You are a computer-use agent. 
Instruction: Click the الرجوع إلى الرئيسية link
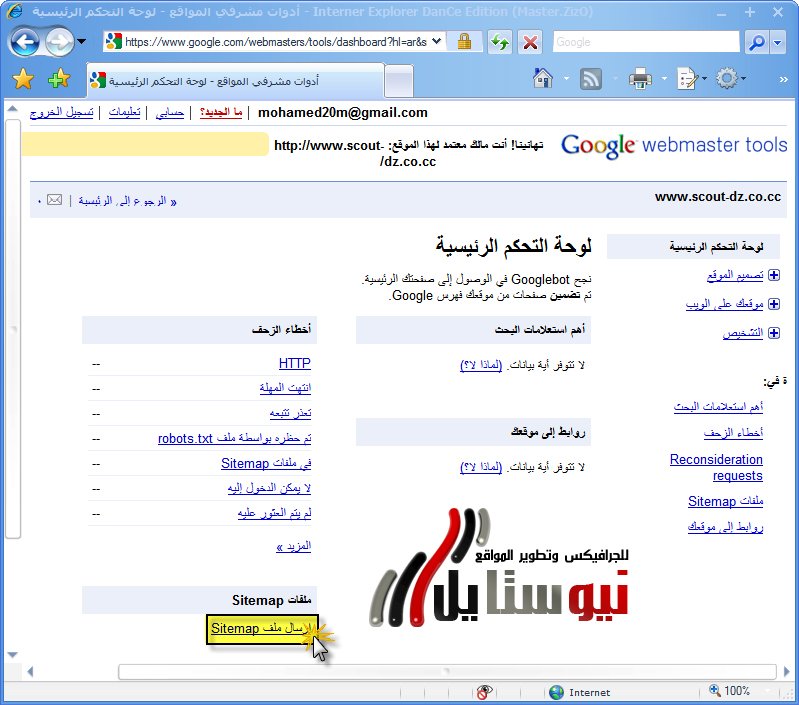click(x=127, y=201)
